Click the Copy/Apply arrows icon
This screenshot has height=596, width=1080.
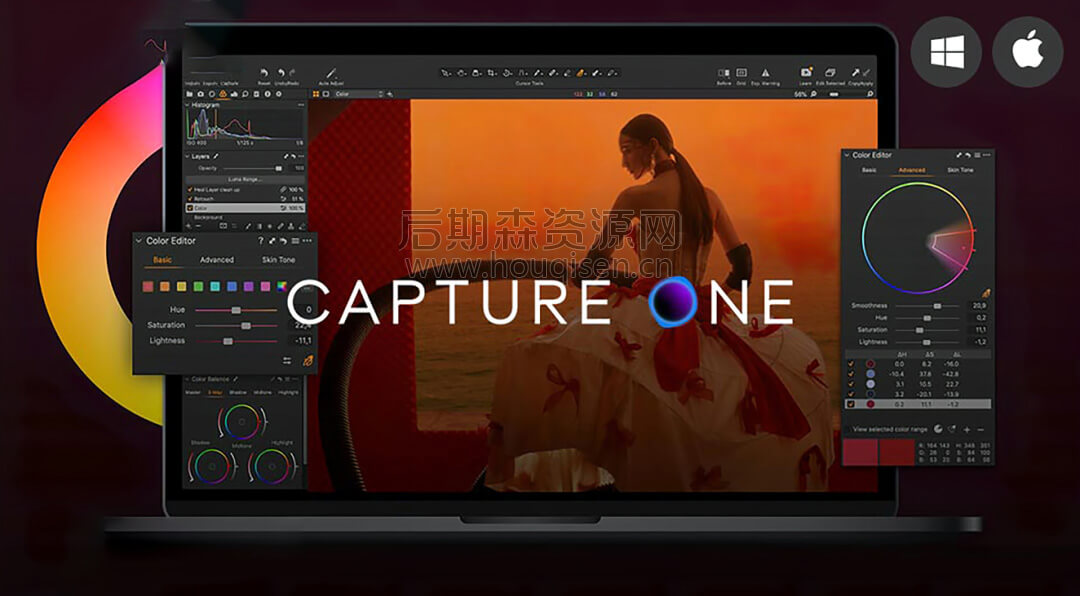coord(860,72)
